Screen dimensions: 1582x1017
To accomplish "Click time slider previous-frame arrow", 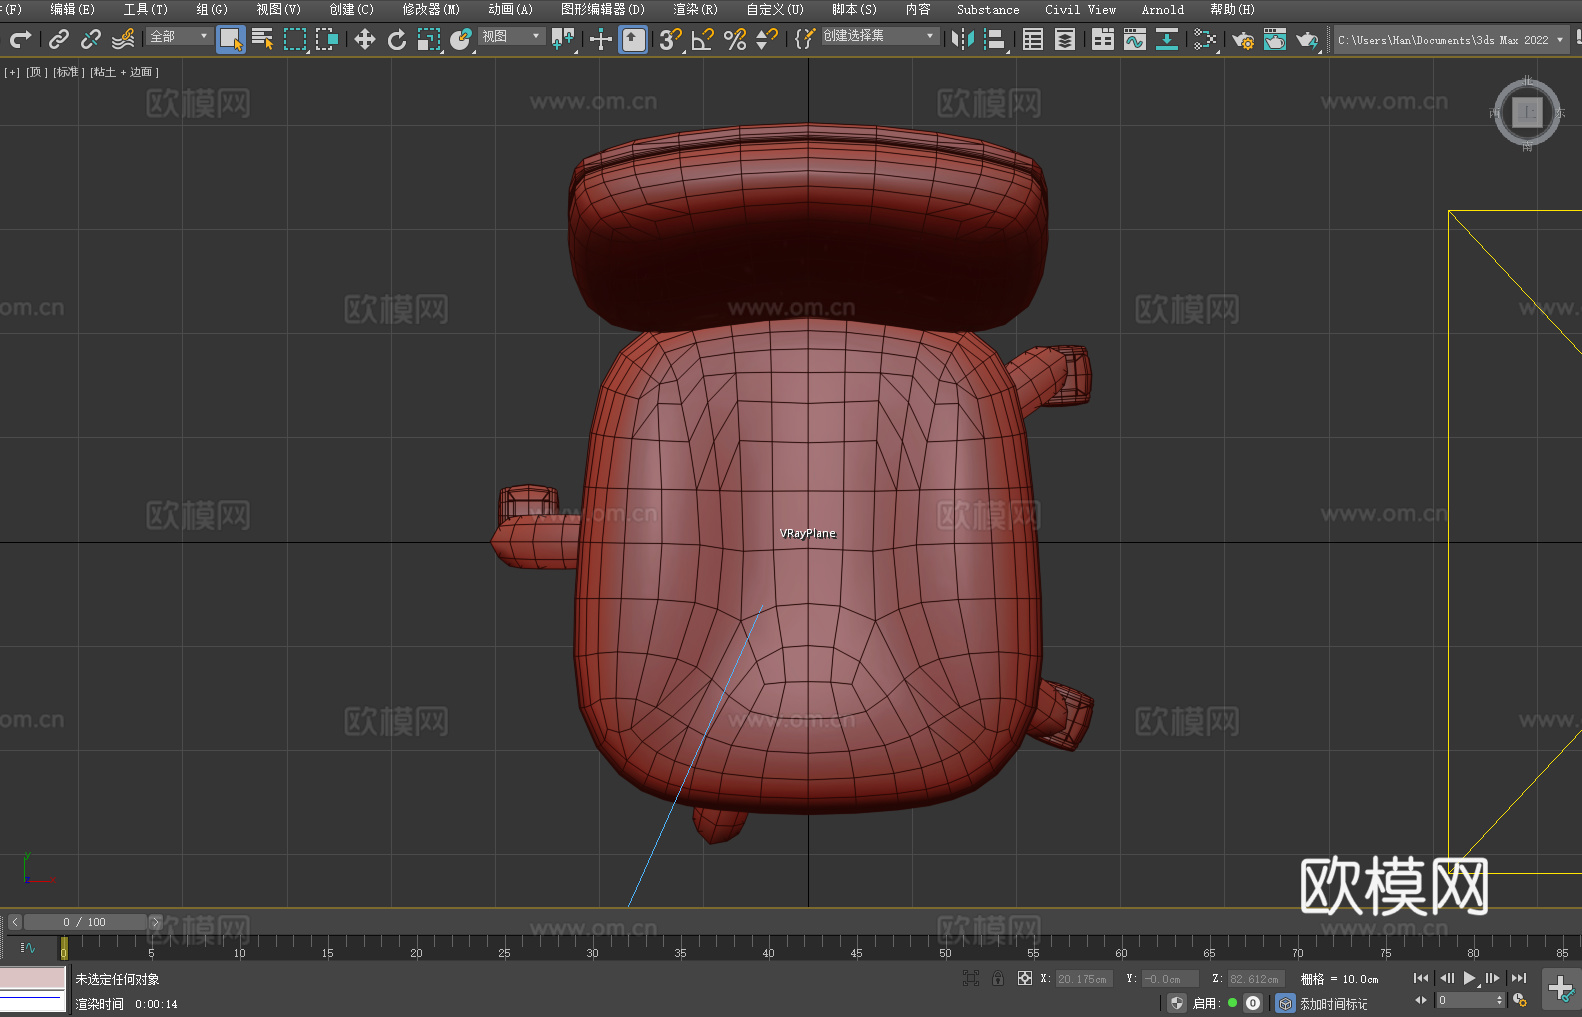I will pyautogui.click(x=14, y=922).
